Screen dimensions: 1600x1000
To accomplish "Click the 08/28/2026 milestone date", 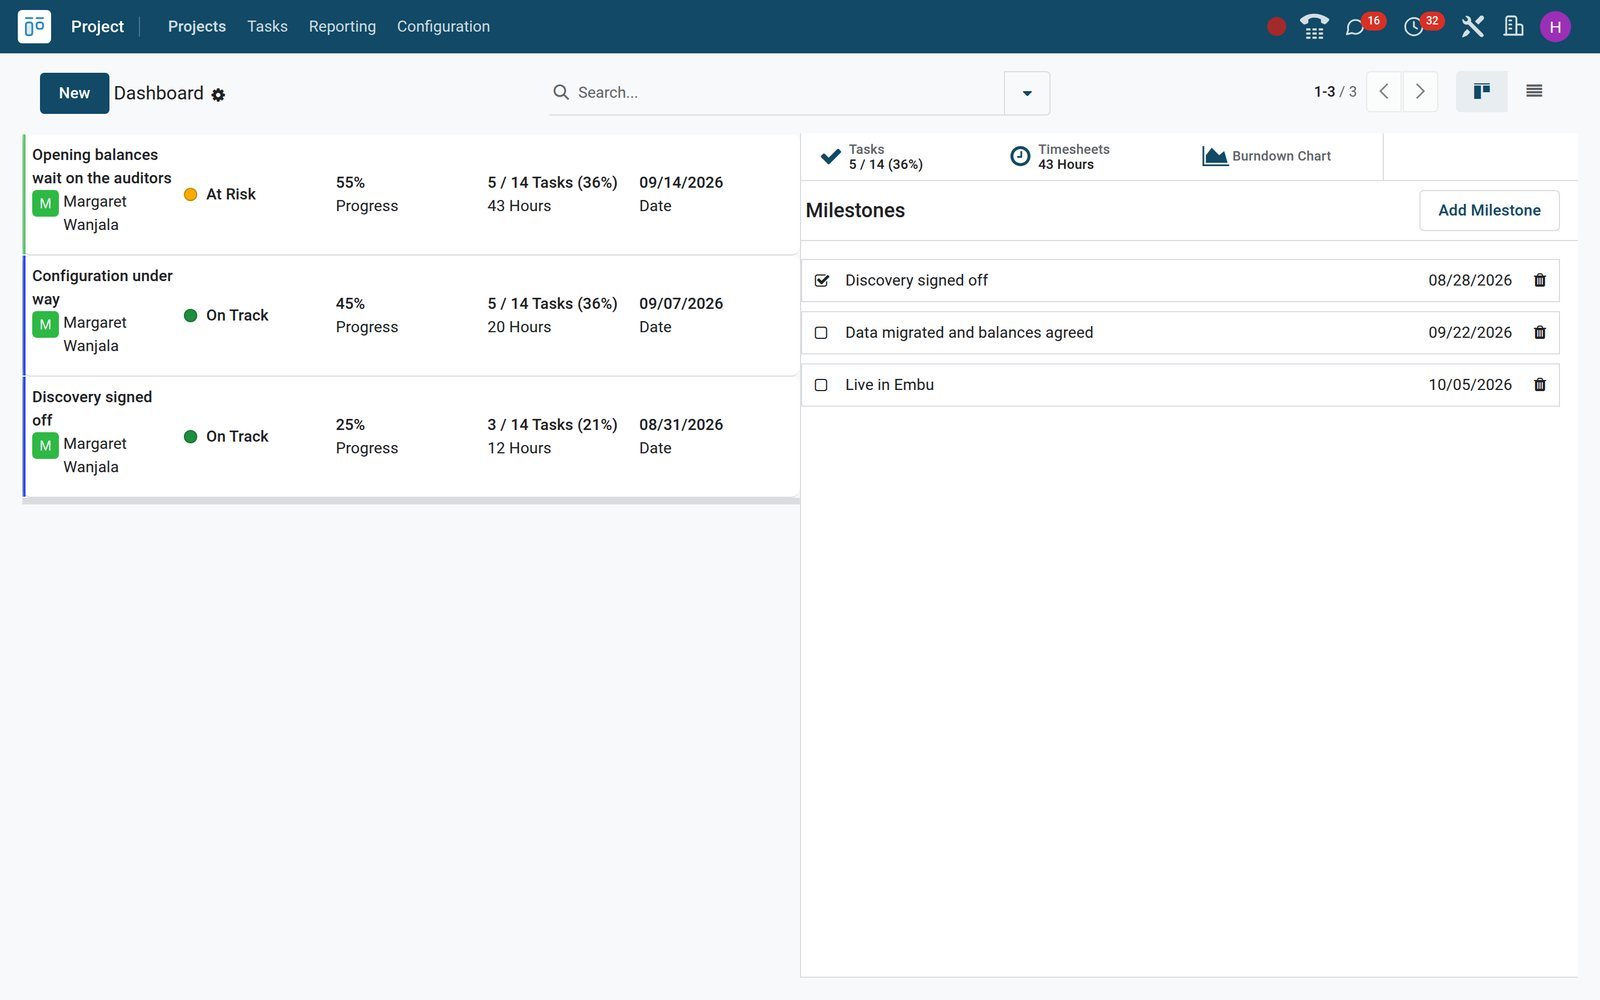I will click(1470, 281).
